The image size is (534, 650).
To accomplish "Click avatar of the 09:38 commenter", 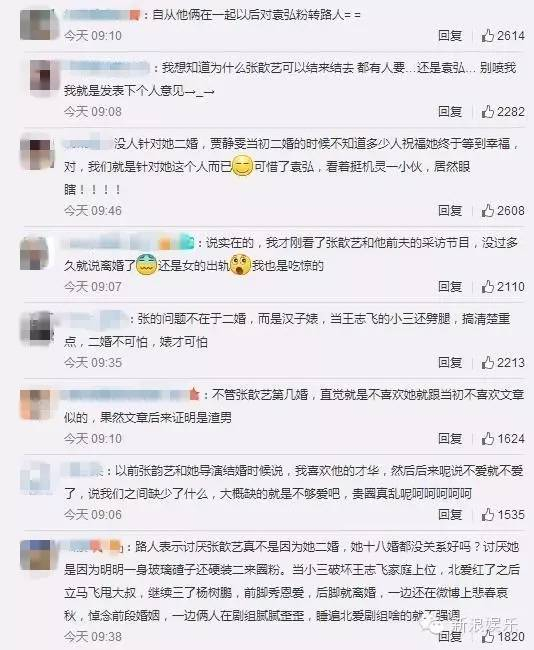I will (x=37, y=555).
